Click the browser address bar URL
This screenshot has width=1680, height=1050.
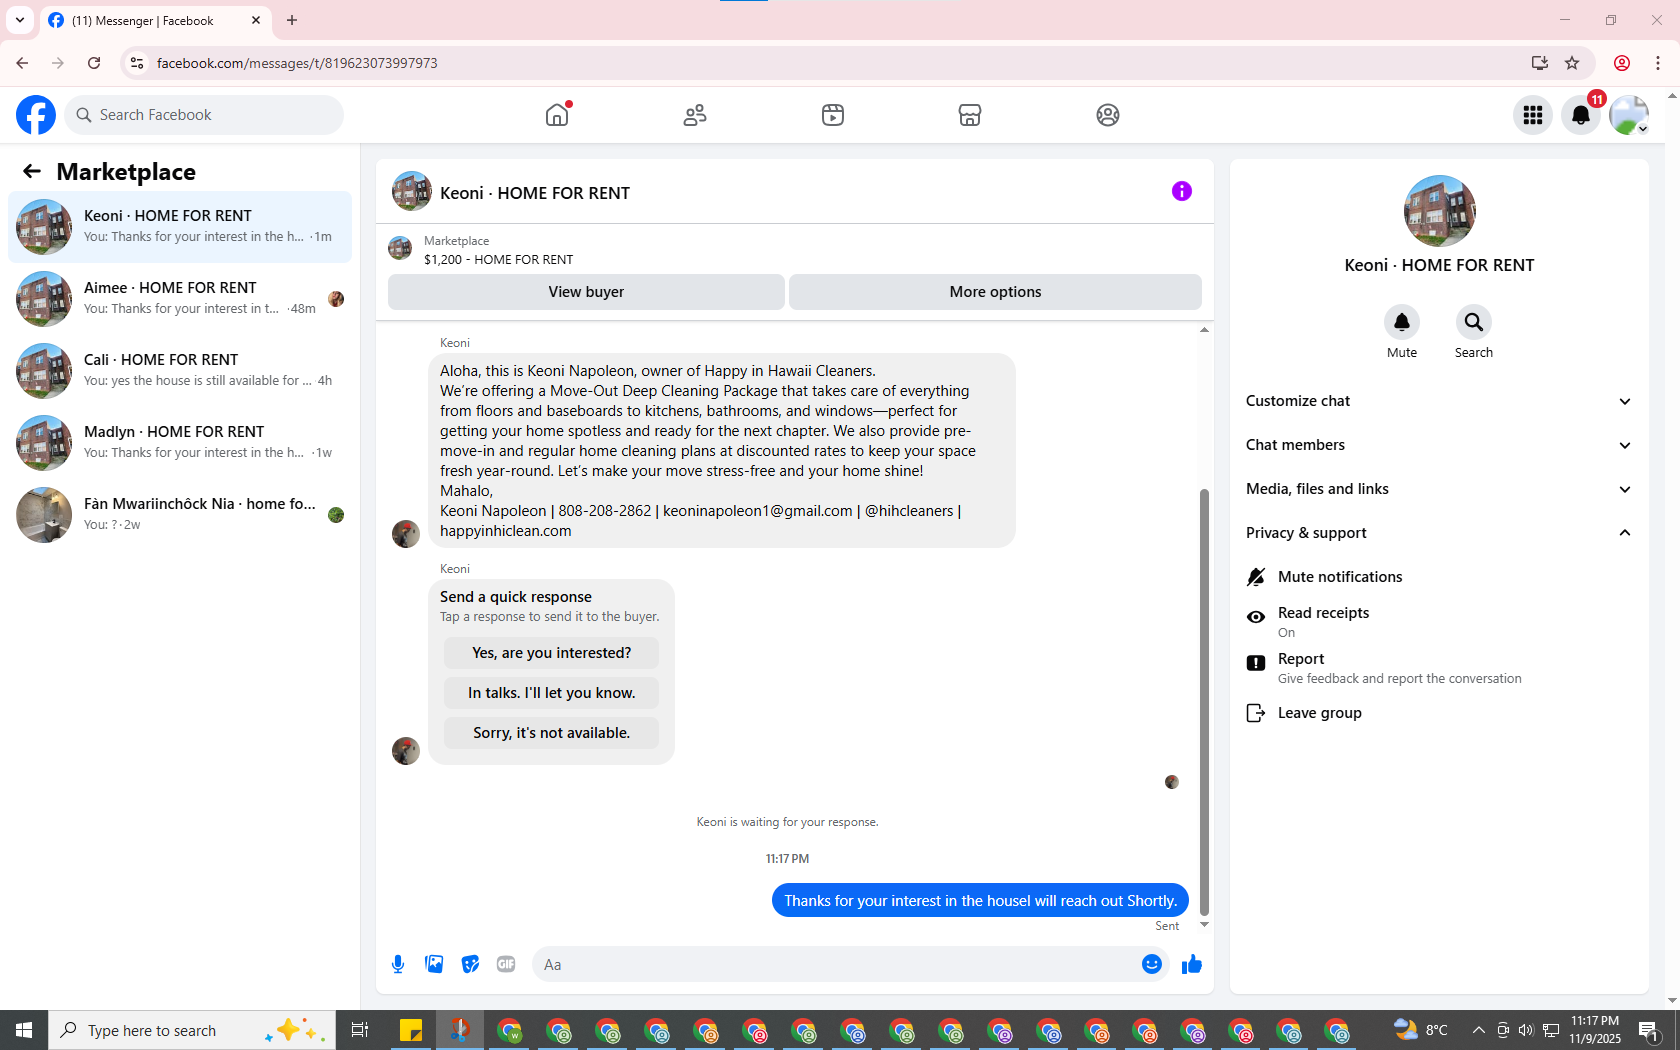click(x=297, y=63)
